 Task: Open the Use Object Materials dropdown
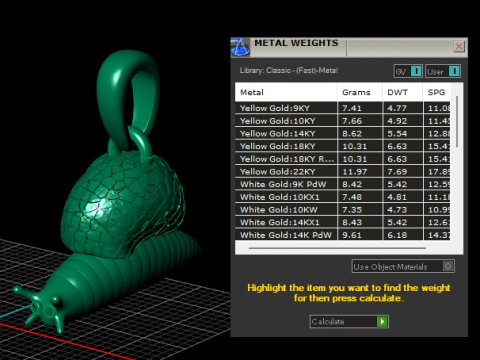pos(403,267)
